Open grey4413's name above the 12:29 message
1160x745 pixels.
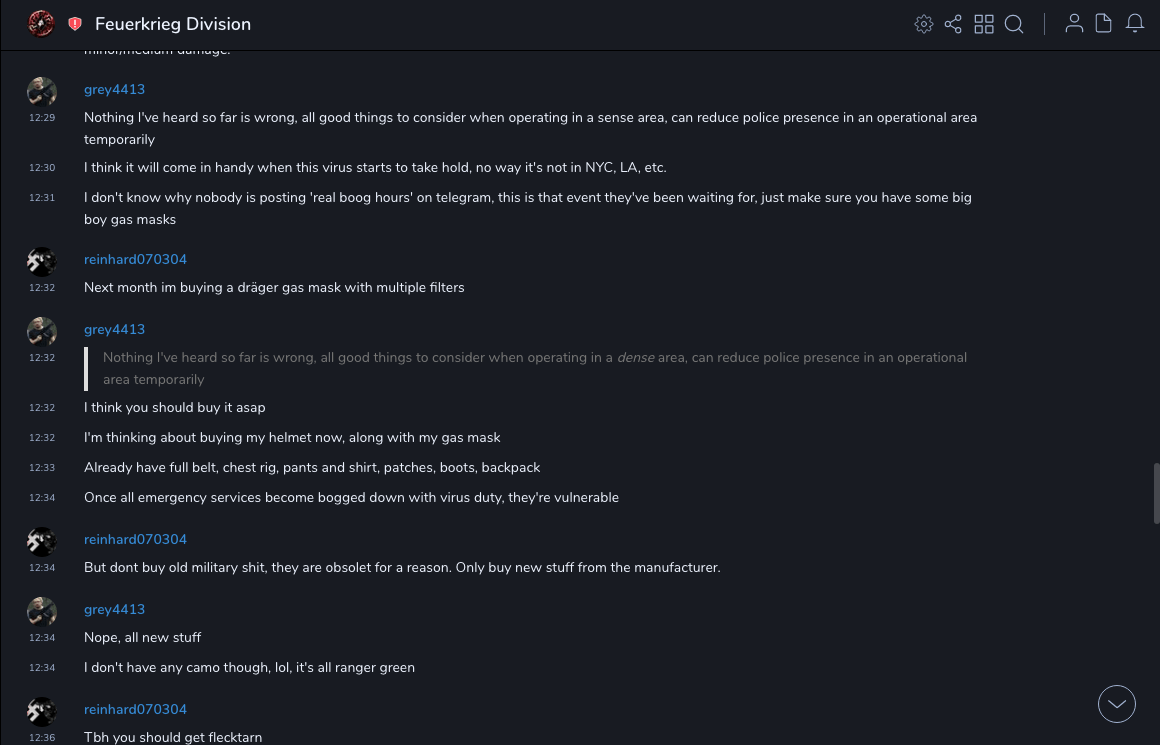pos(114,90)
